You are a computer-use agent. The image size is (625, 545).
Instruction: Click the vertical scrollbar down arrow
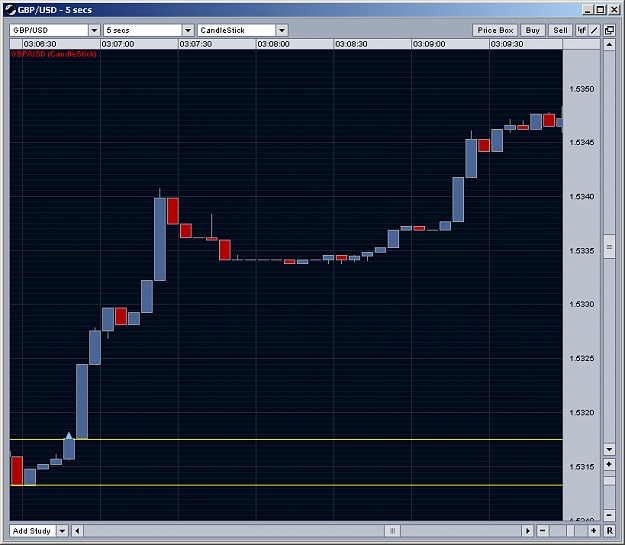pos(609,449)
